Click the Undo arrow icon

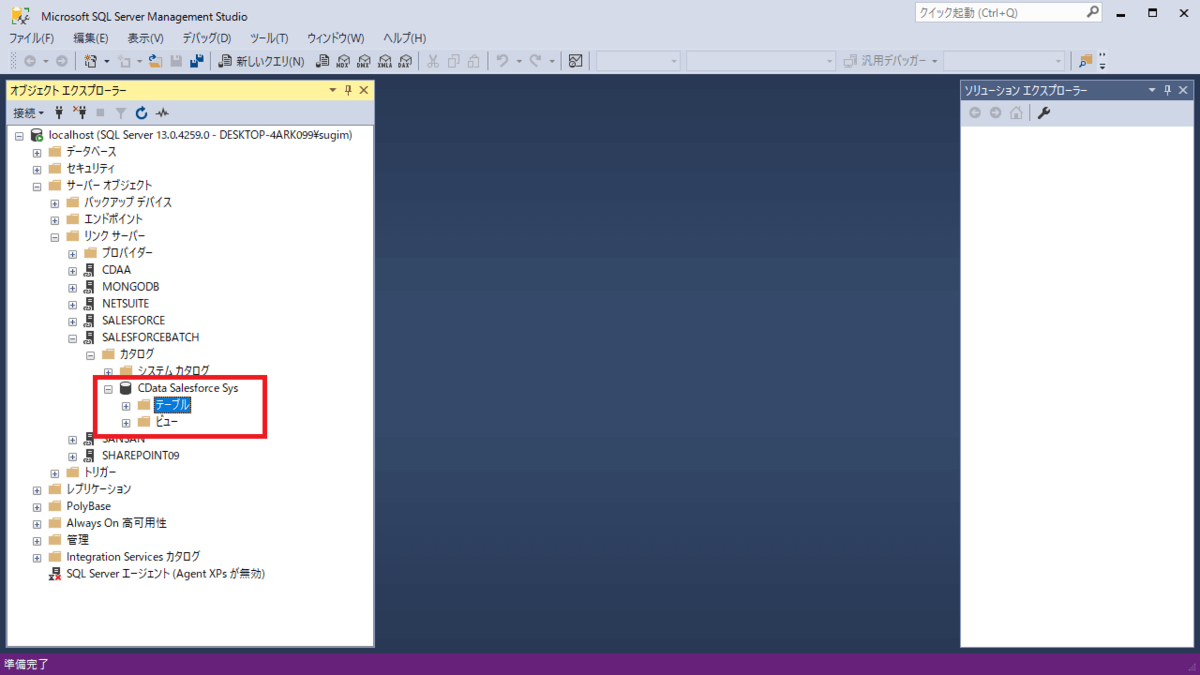(x=503, y=61)
